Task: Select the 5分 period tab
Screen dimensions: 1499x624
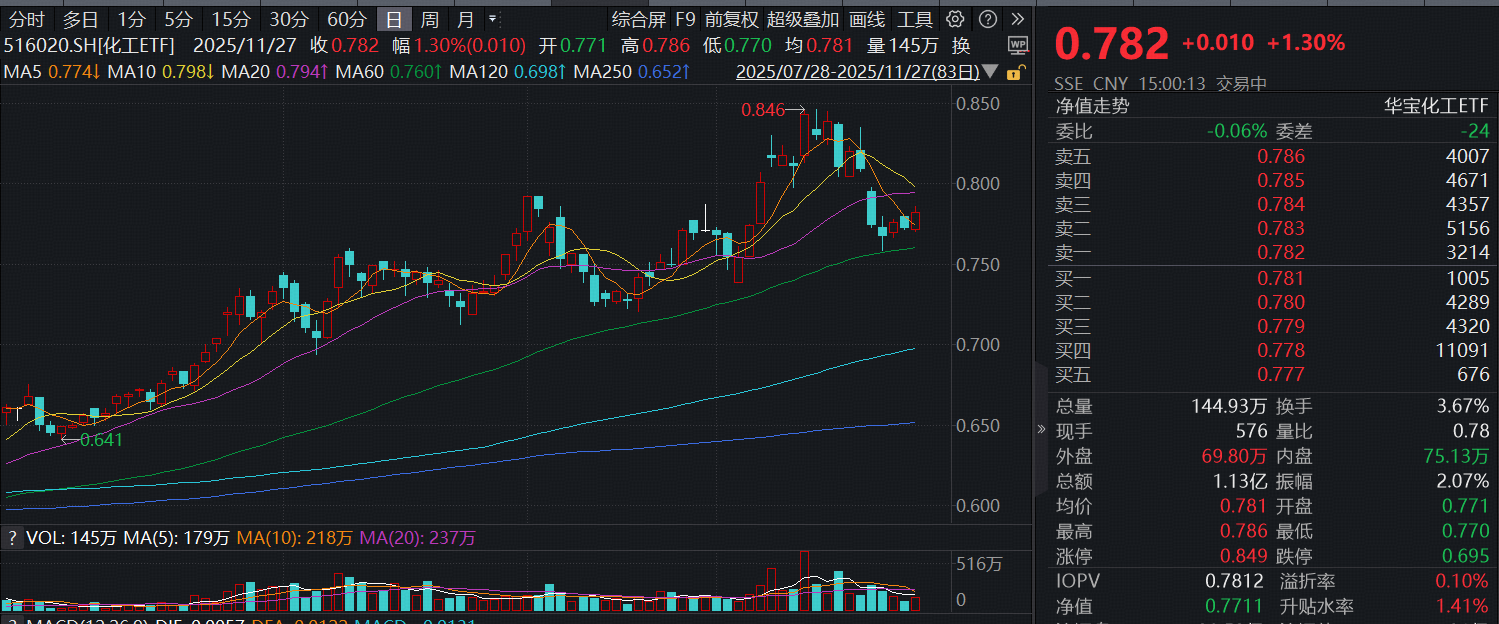Action: click(x=179, y=19)
